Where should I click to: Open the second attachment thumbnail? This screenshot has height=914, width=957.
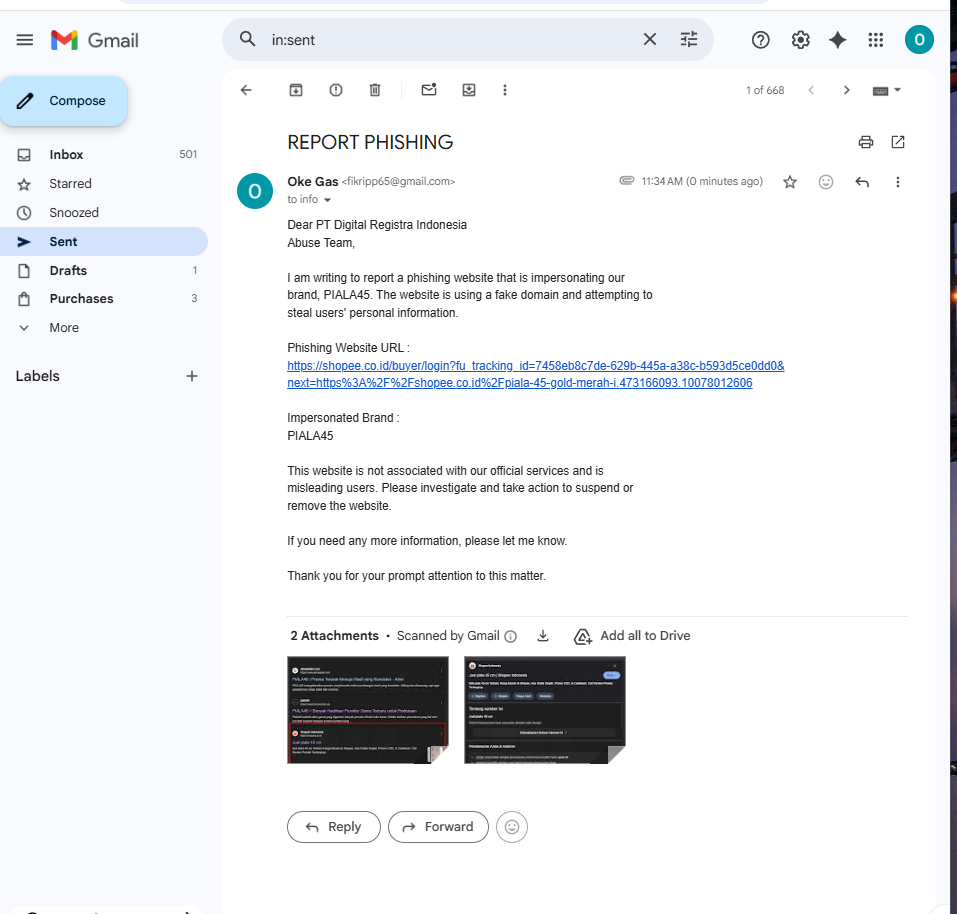pyautogui.click(x=544, y=710)
